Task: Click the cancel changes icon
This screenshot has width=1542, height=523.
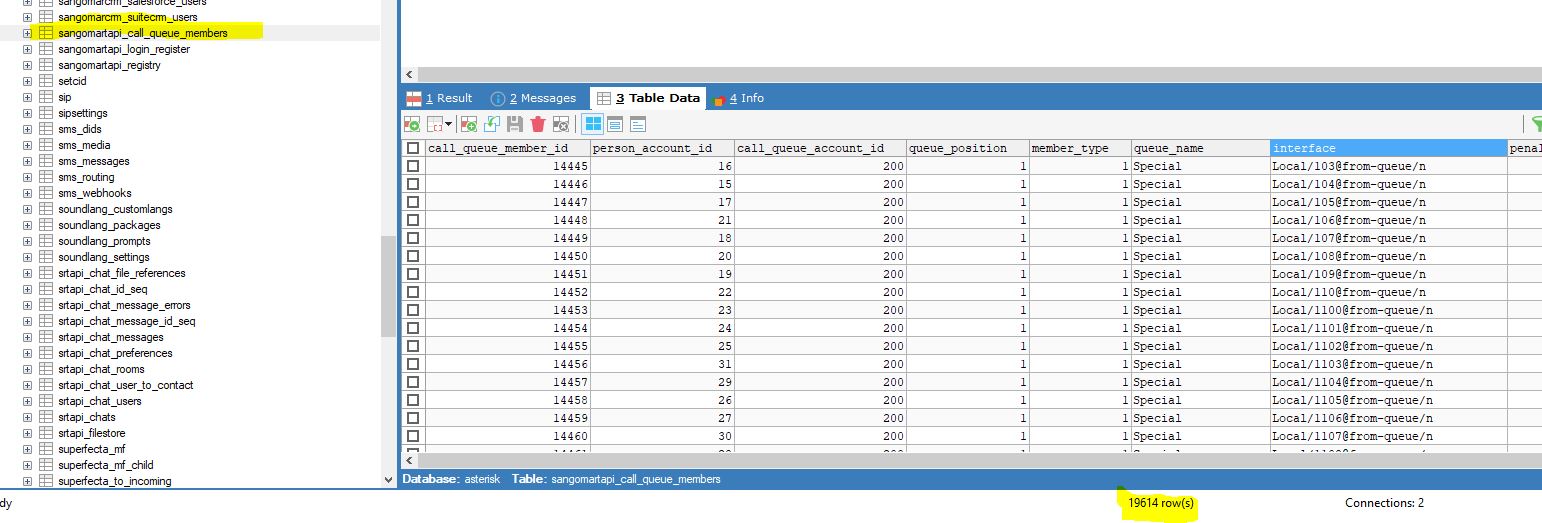Action: (561, 124)
